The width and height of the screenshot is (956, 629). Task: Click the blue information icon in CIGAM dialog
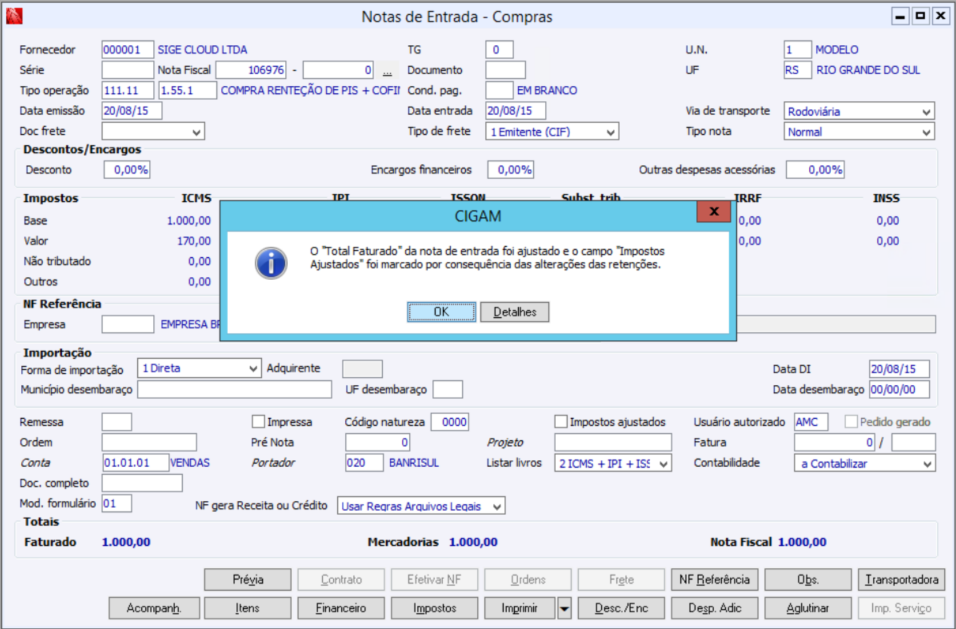point(271,263)
